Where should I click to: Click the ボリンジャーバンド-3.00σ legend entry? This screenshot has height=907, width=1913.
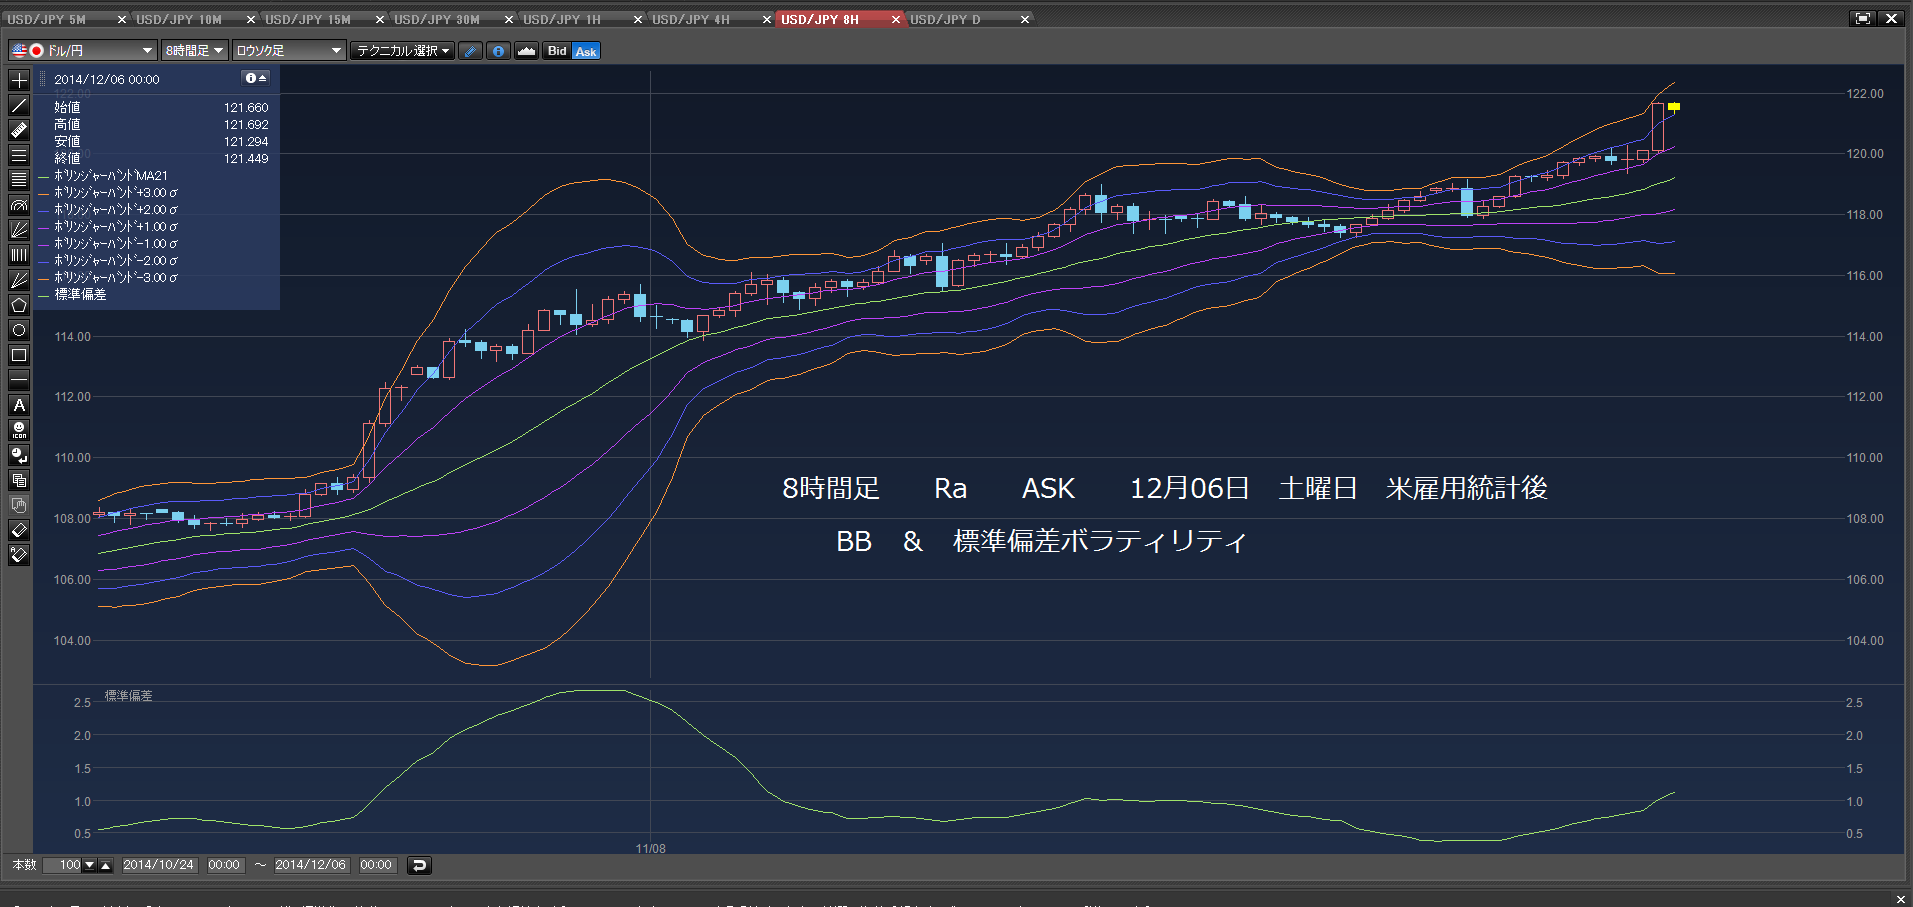[x=115, y=277]
